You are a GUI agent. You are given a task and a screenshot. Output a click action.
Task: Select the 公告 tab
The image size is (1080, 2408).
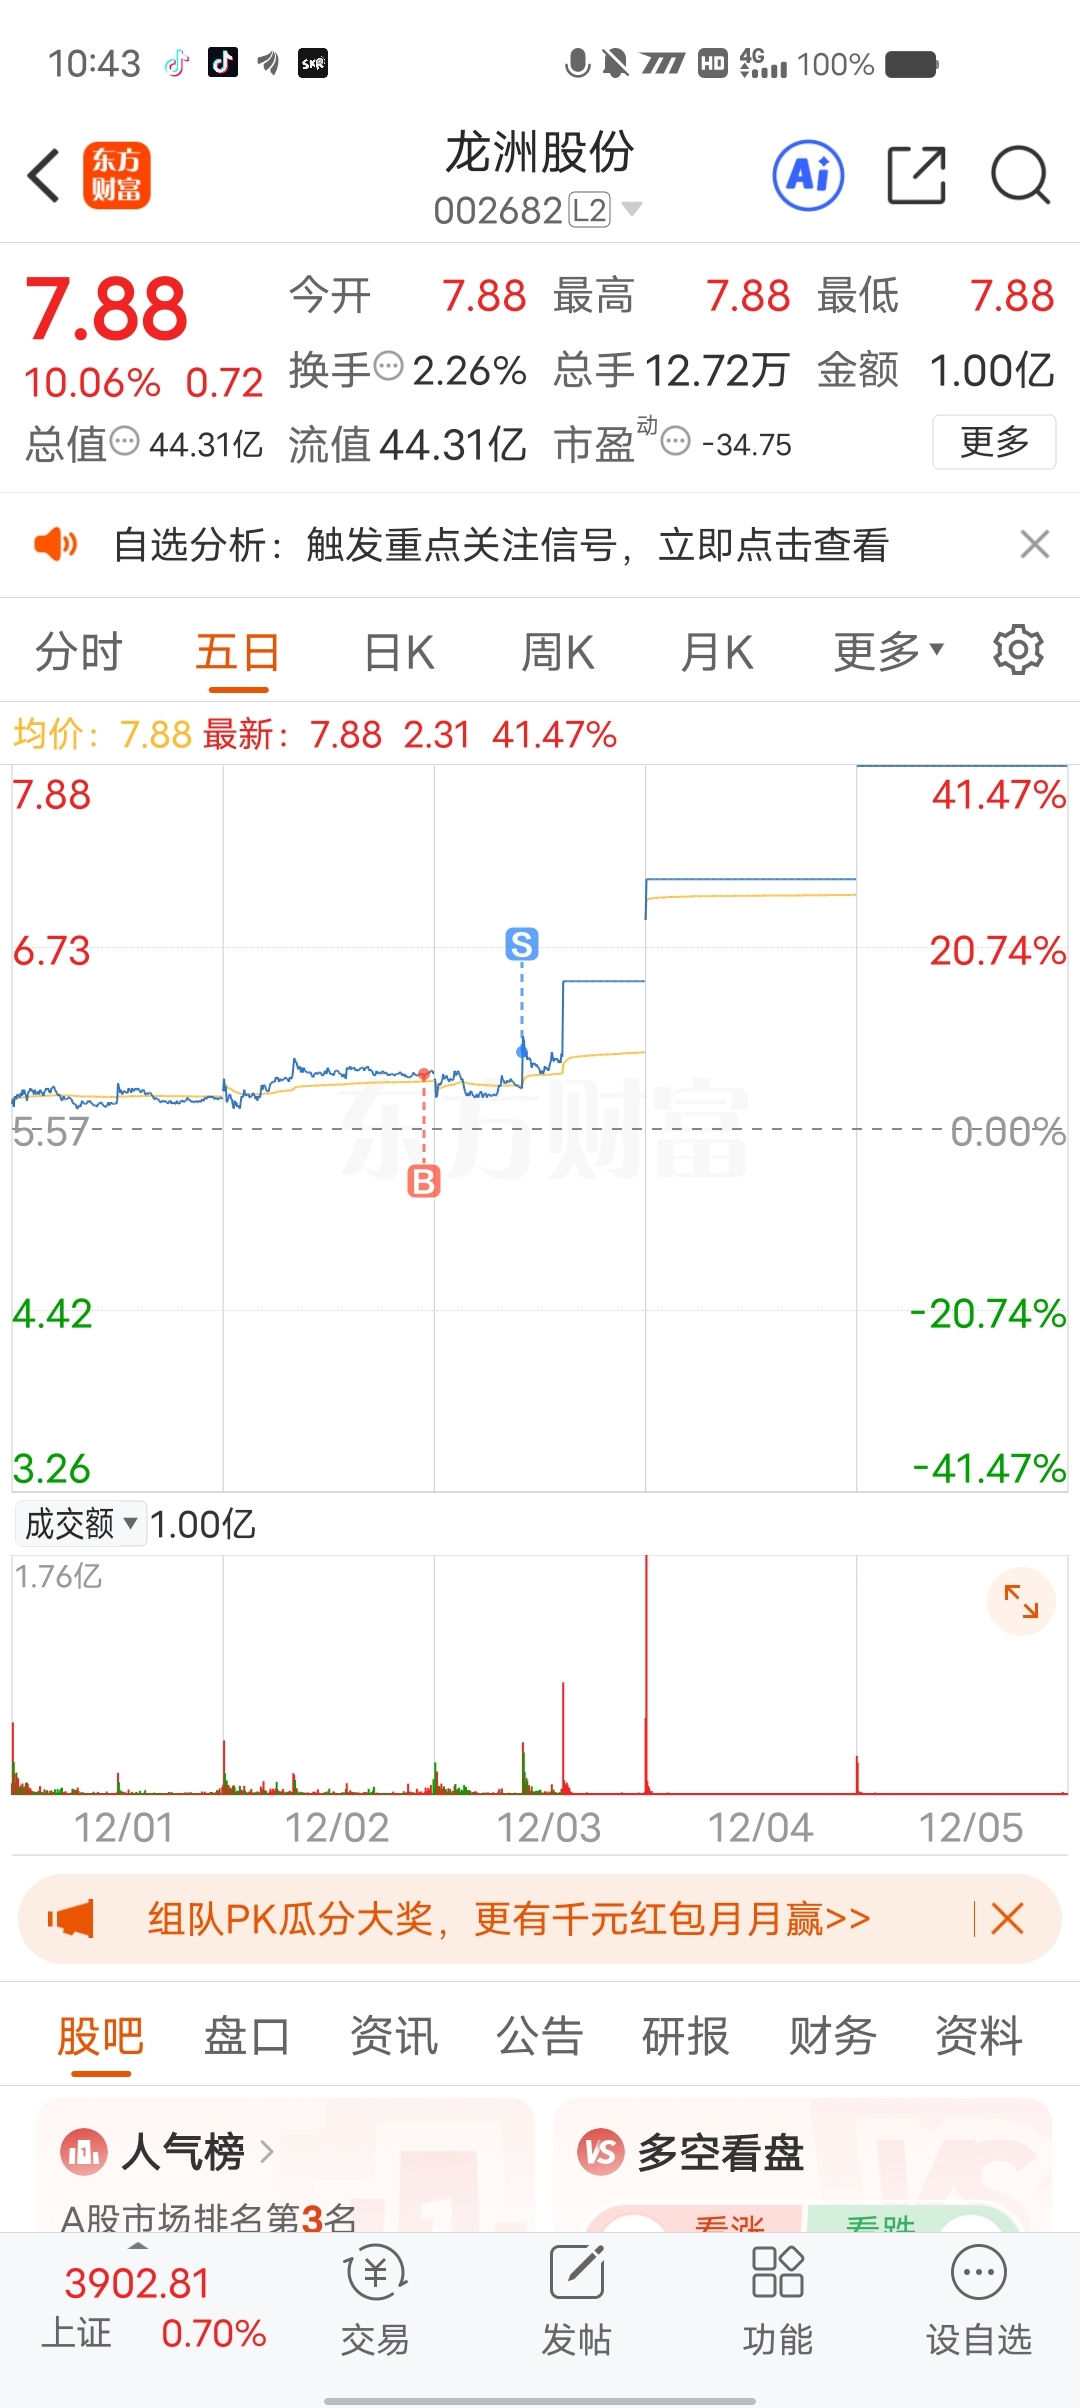(540, 2036)
